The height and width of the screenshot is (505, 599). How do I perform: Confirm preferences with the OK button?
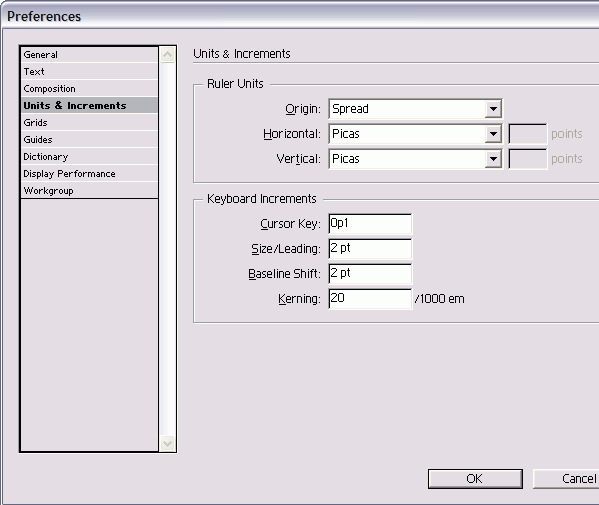[x=475, y=479]
